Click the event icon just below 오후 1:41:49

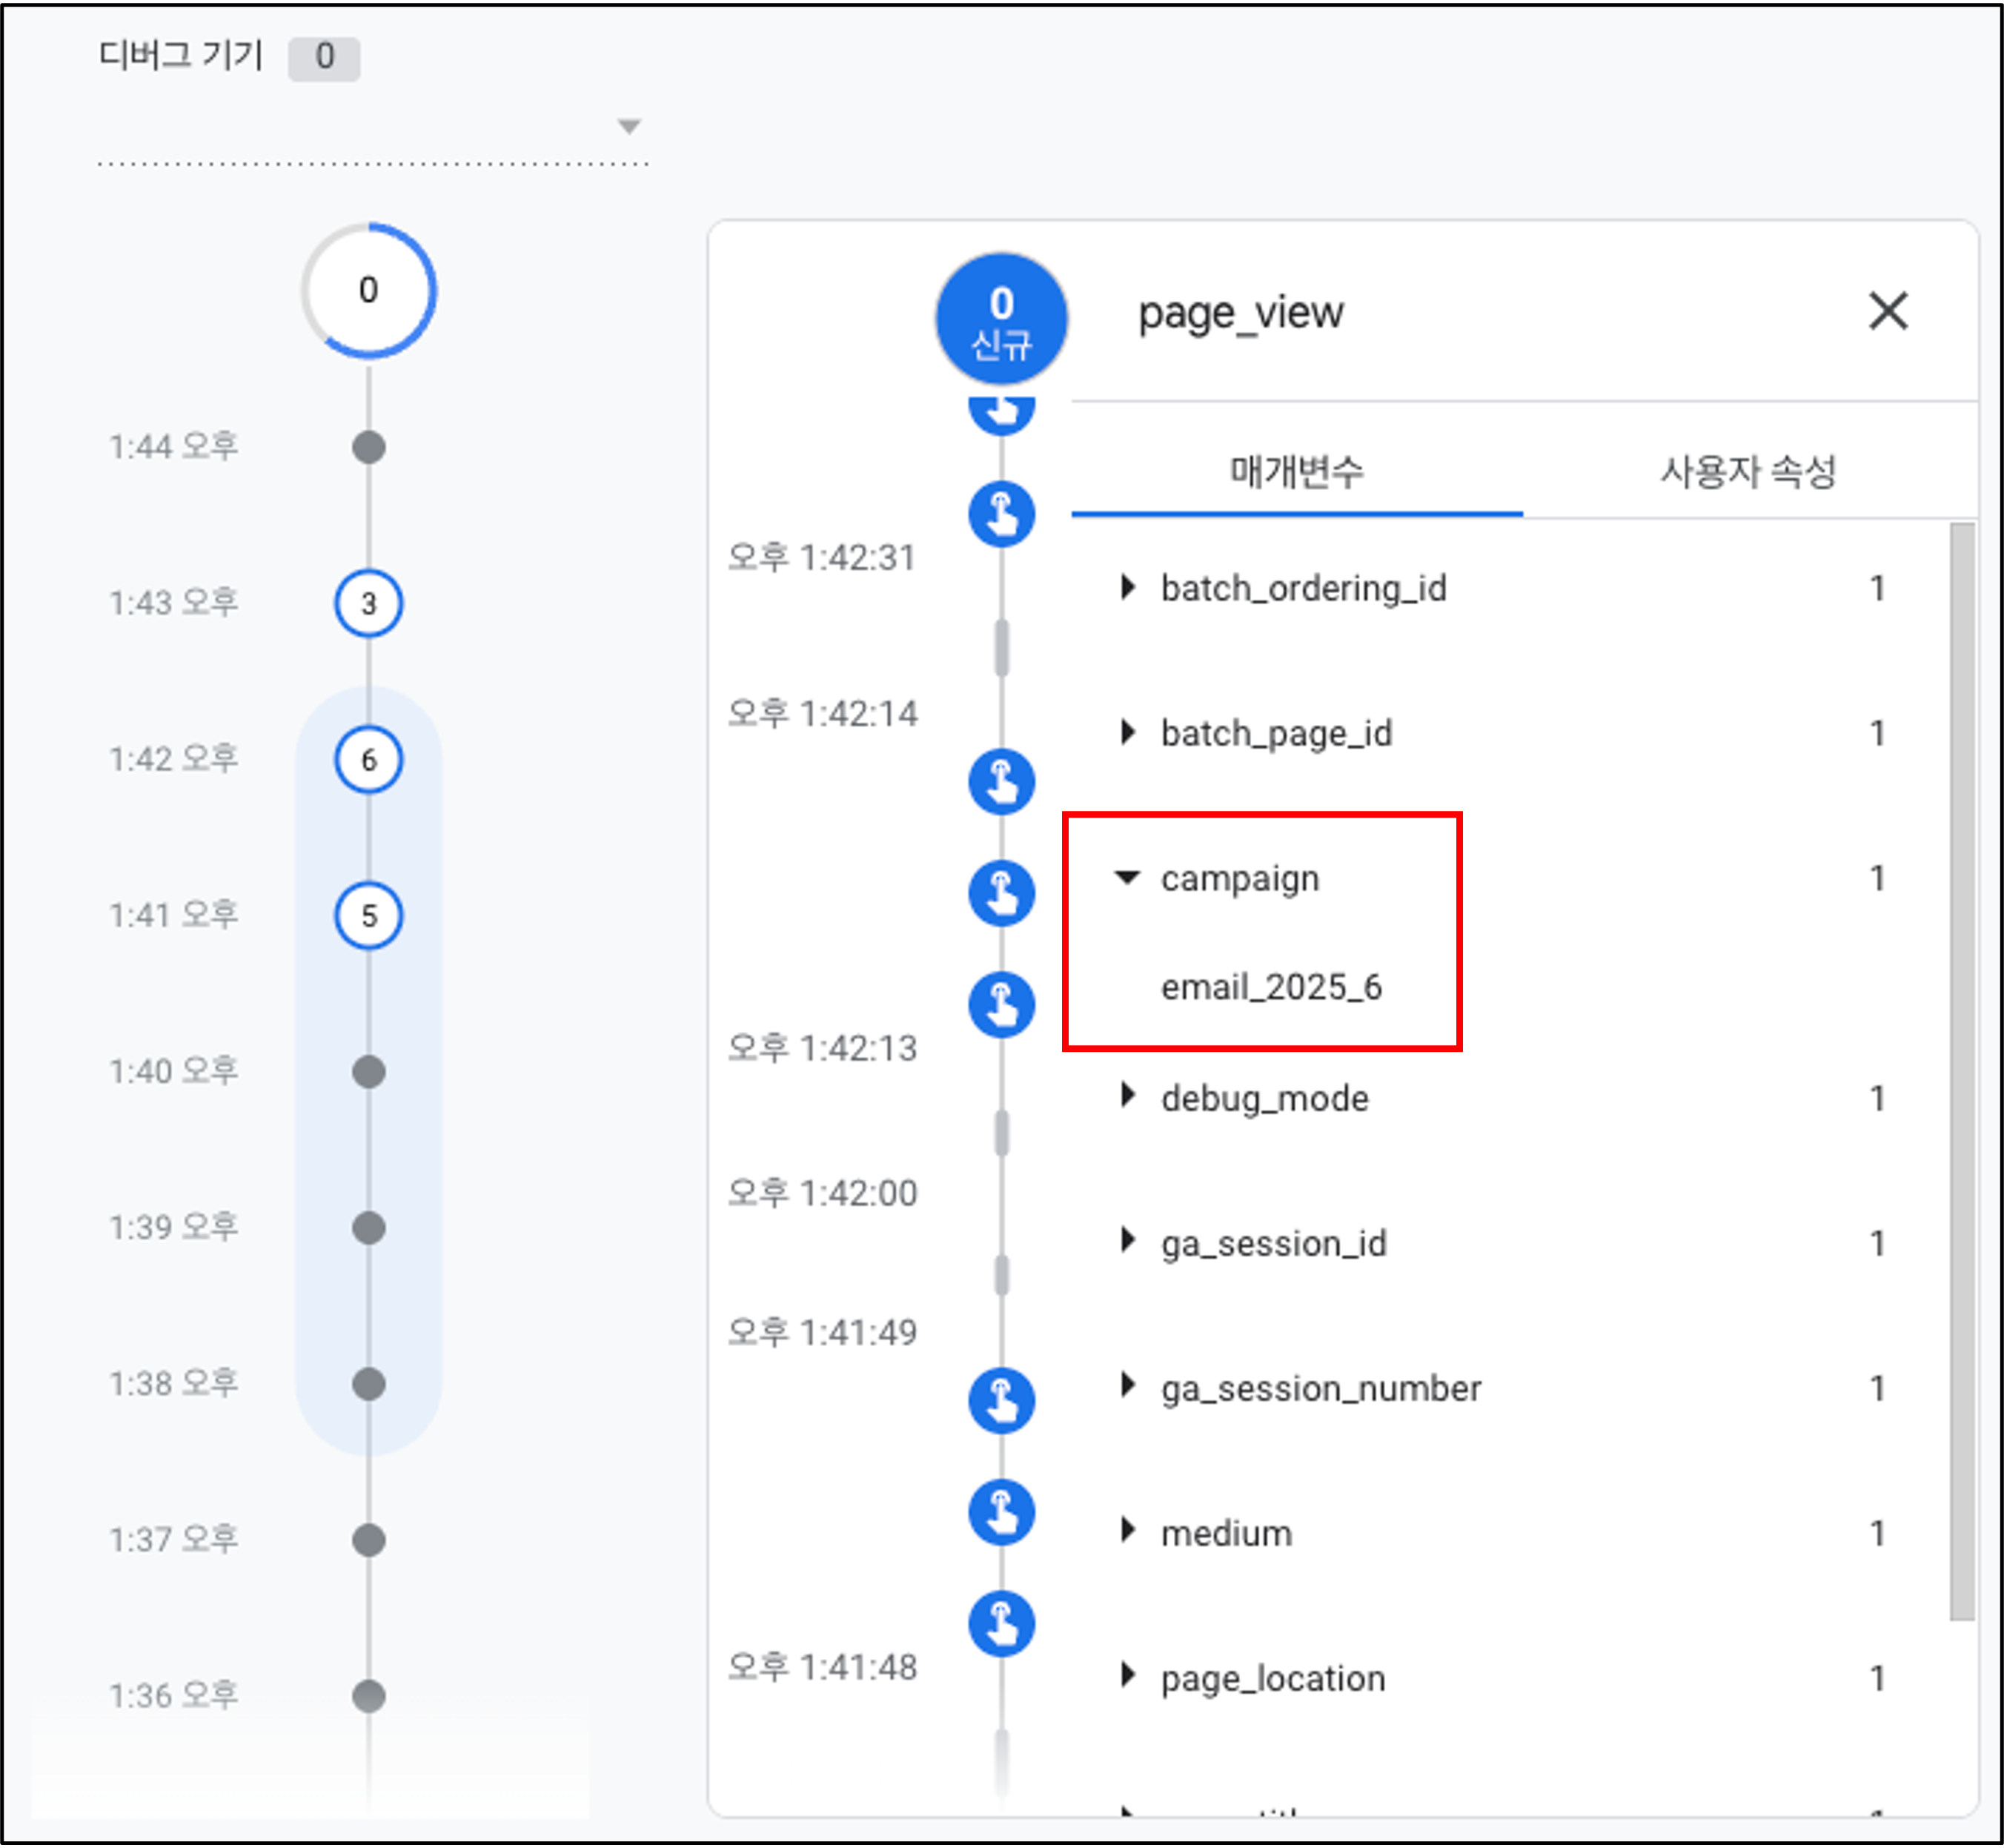click(1001, 1400)
